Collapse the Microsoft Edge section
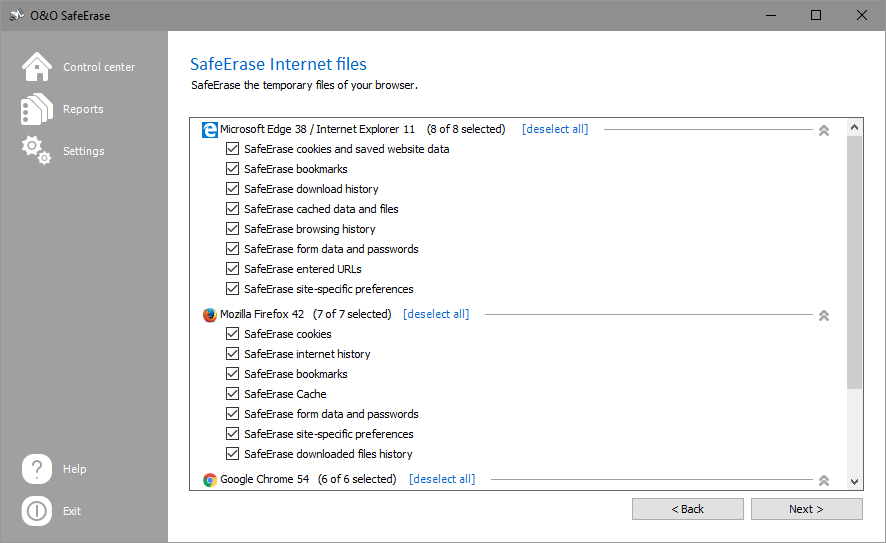This screenshot has height=543, width=886. click(824, 130)
